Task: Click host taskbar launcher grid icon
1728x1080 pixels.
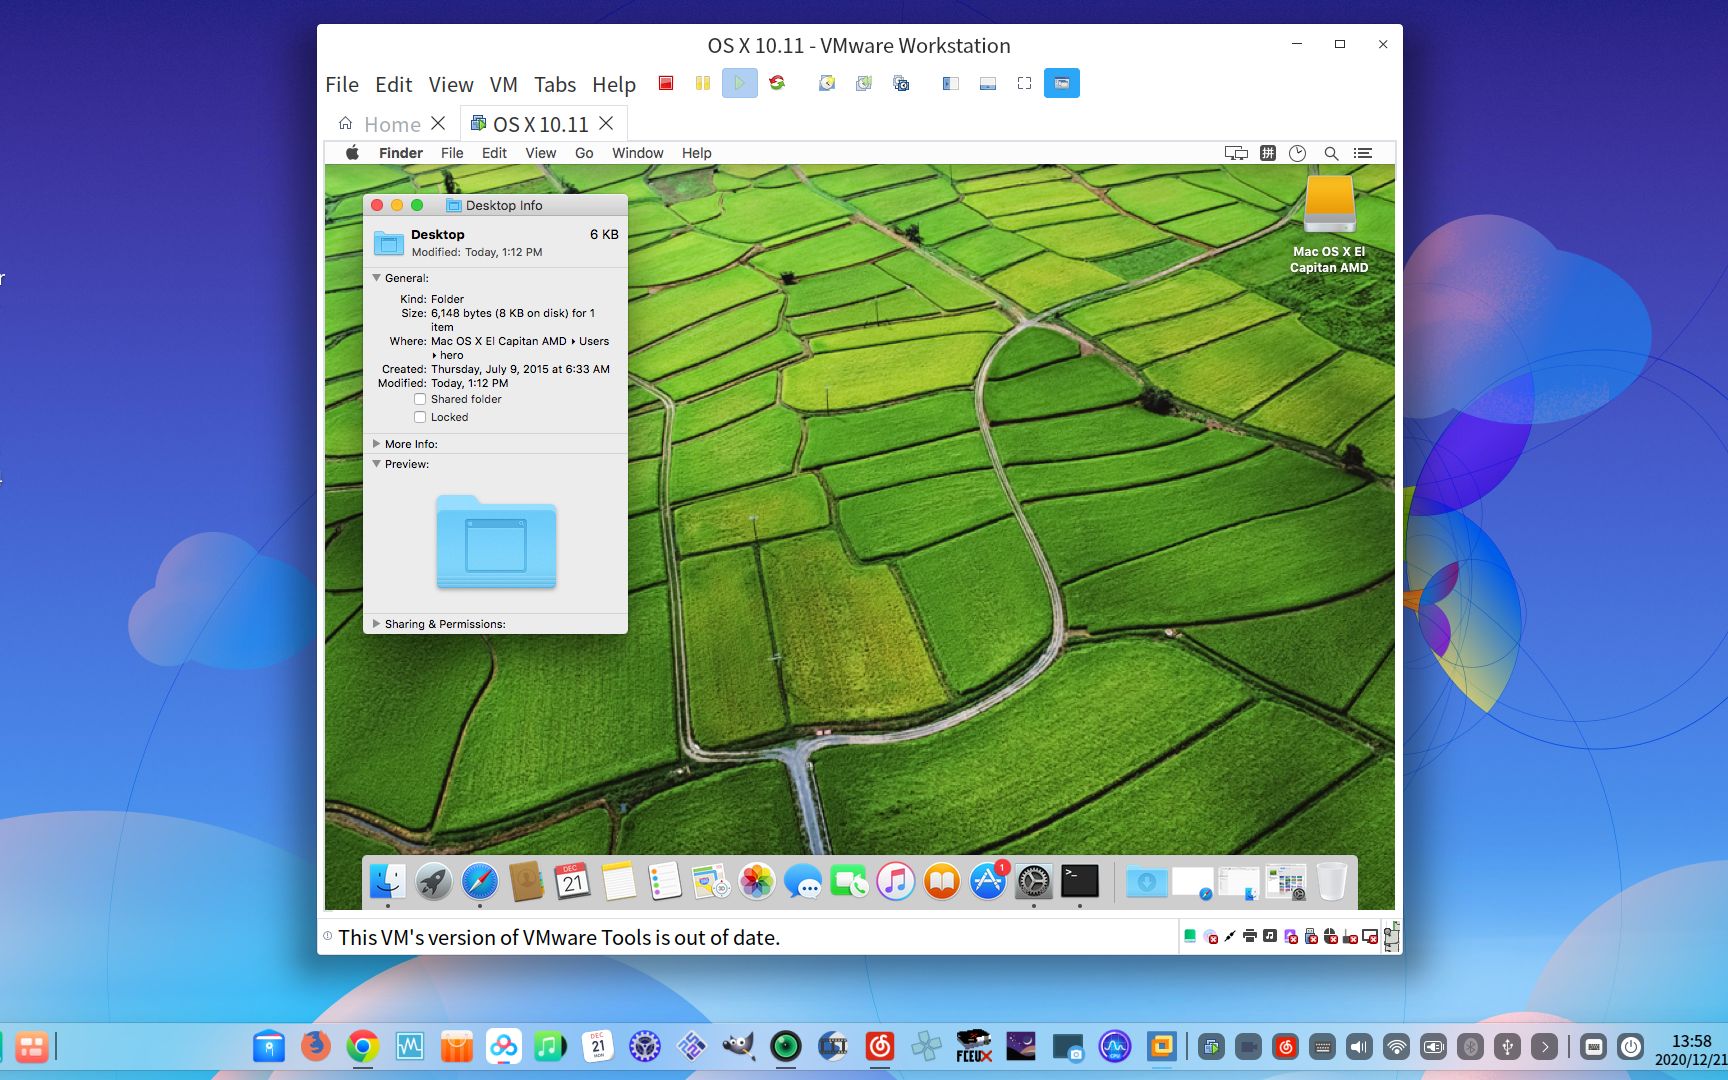Action: 31,1047
